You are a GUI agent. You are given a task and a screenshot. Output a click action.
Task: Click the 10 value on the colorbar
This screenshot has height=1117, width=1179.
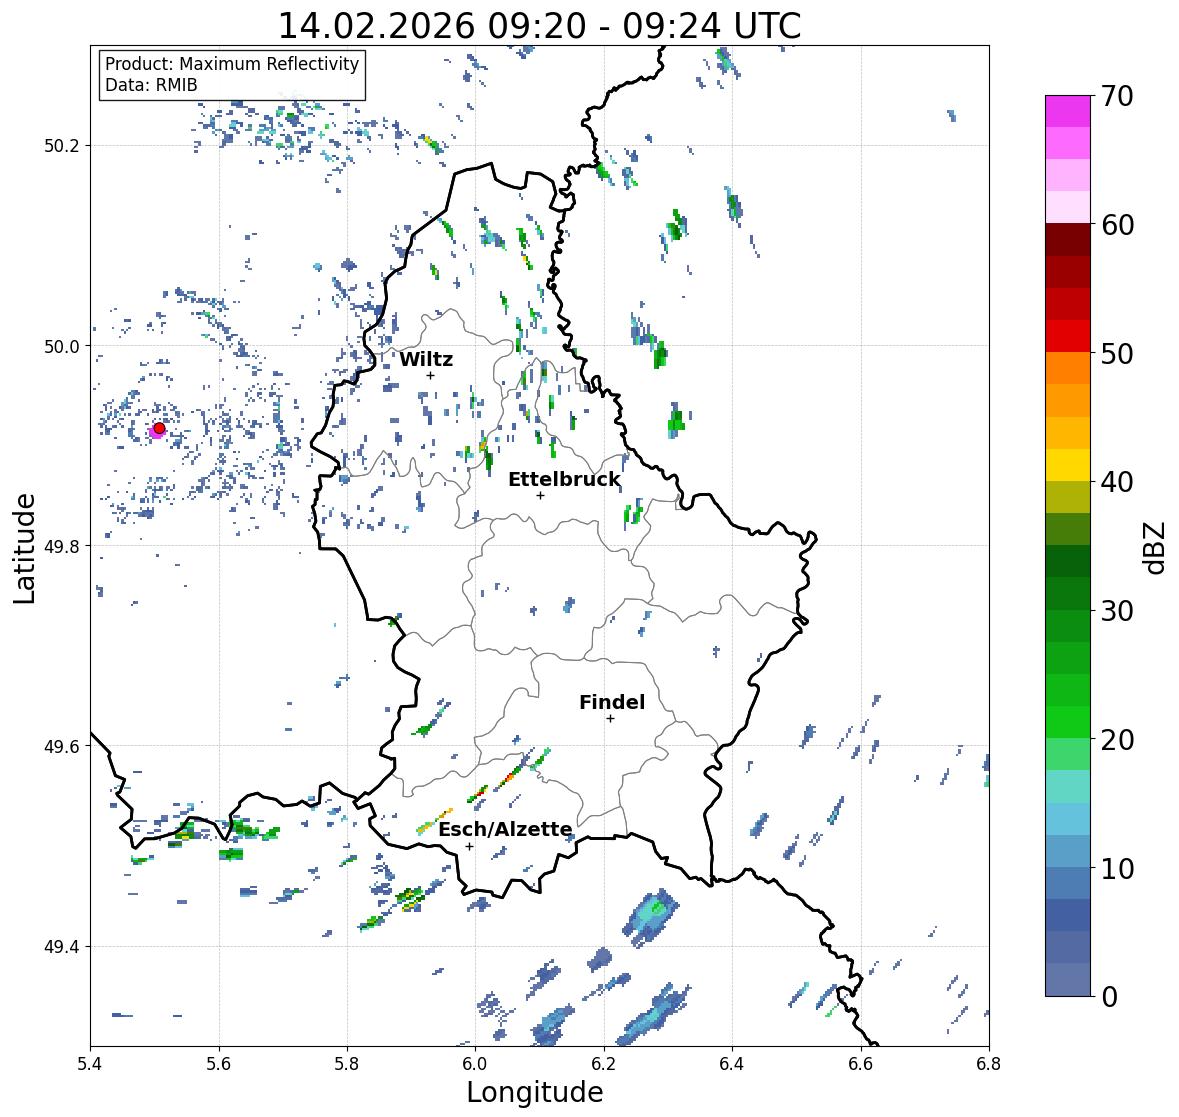(1117, 868)
